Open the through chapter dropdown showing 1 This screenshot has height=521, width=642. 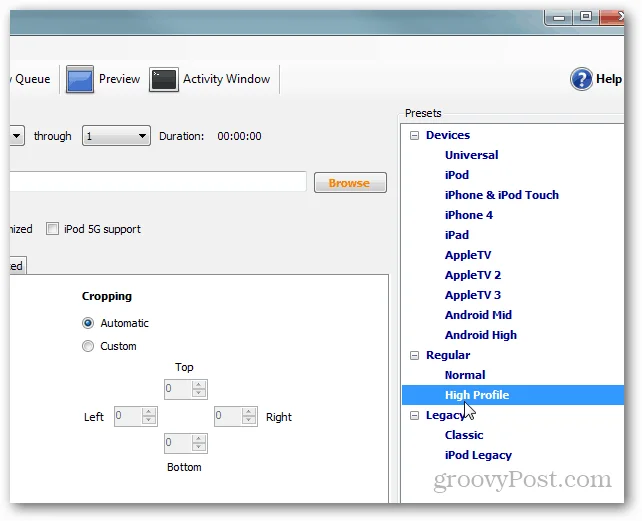point(116,136)
